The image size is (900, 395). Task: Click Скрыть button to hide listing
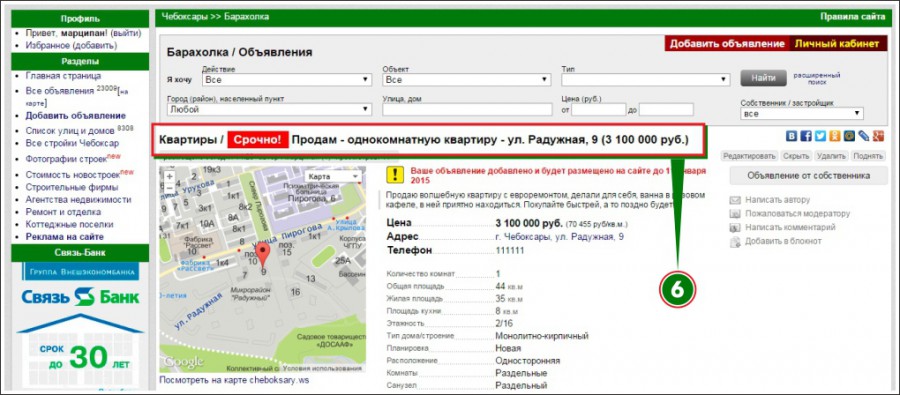796,156
